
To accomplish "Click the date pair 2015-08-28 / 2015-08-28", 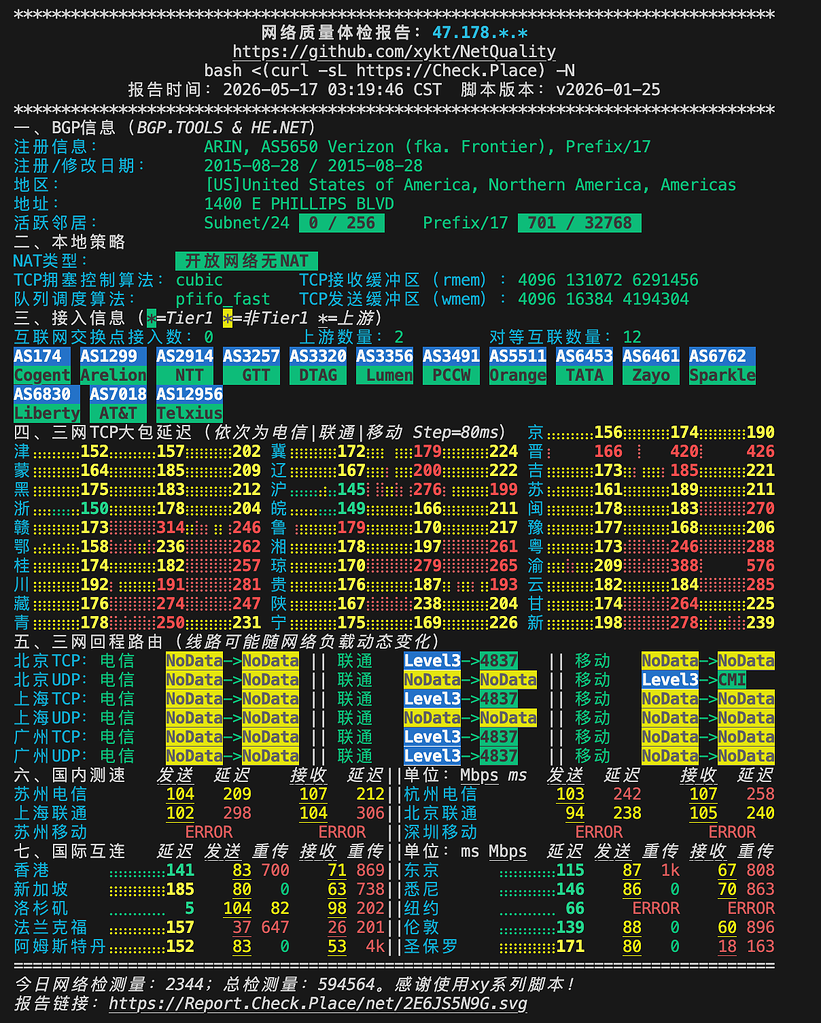I will click(313, 166).
